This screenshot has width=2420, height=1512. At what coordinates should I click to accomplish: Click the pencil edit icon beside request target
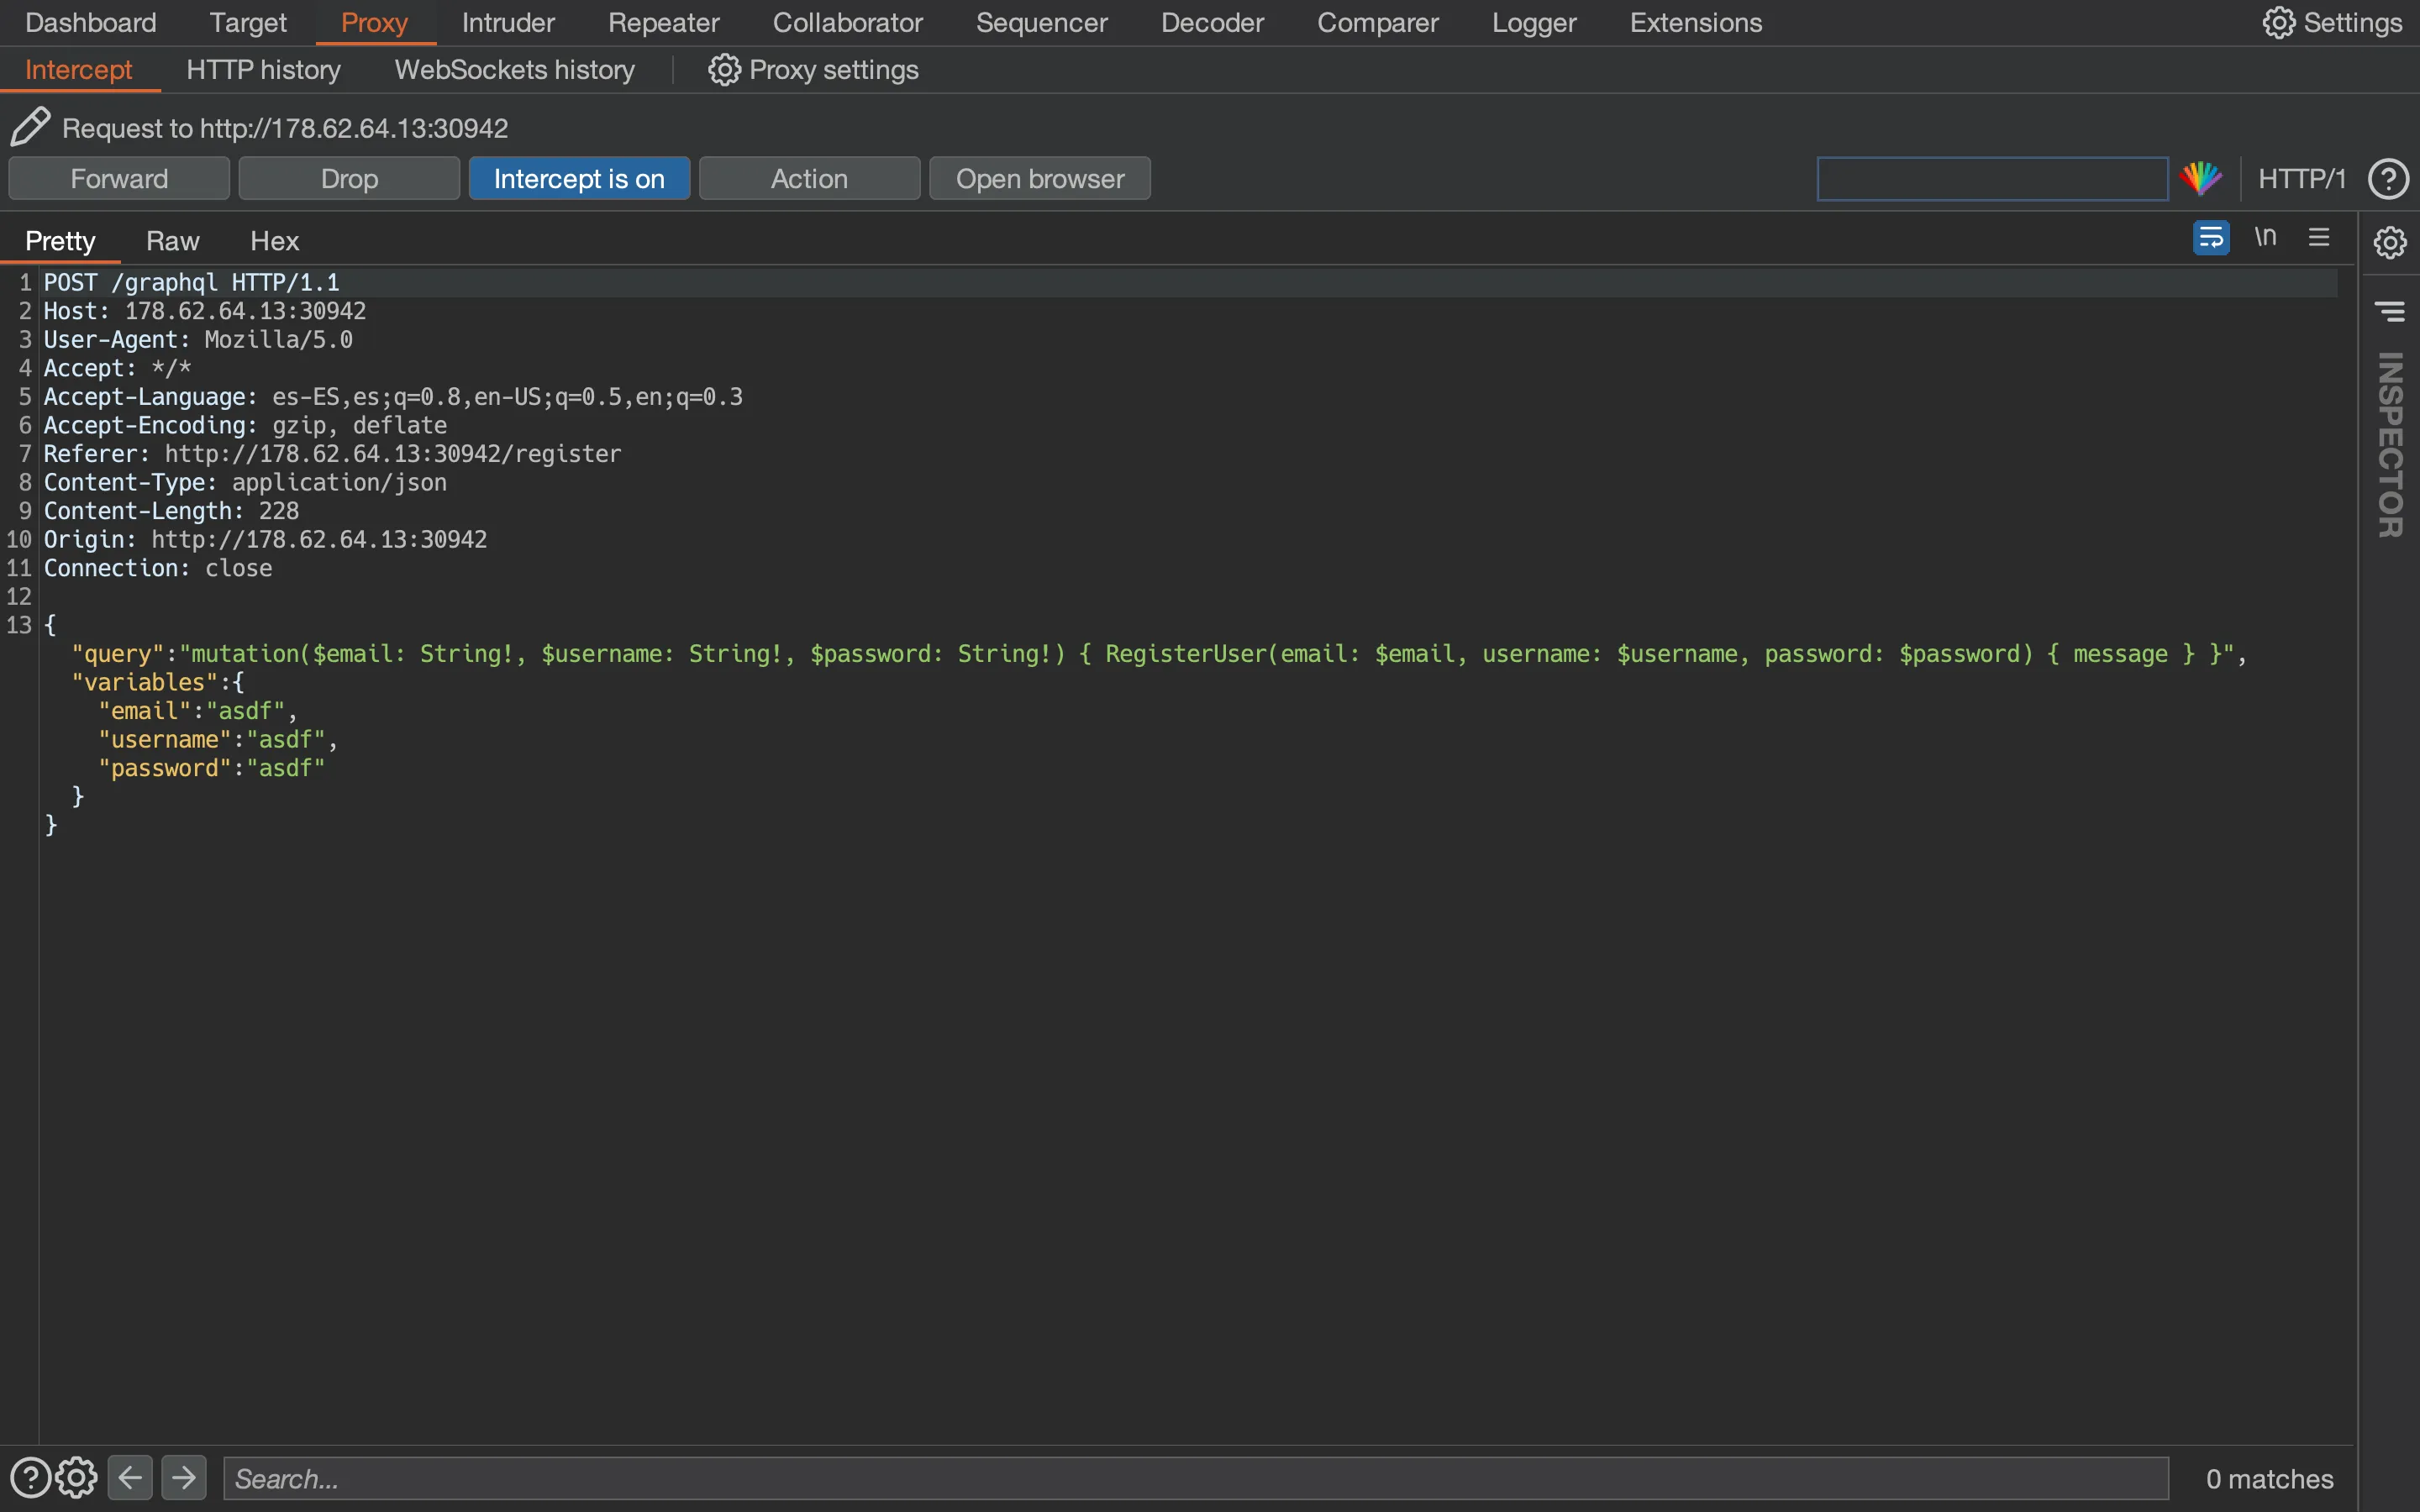tap(30, 127)
